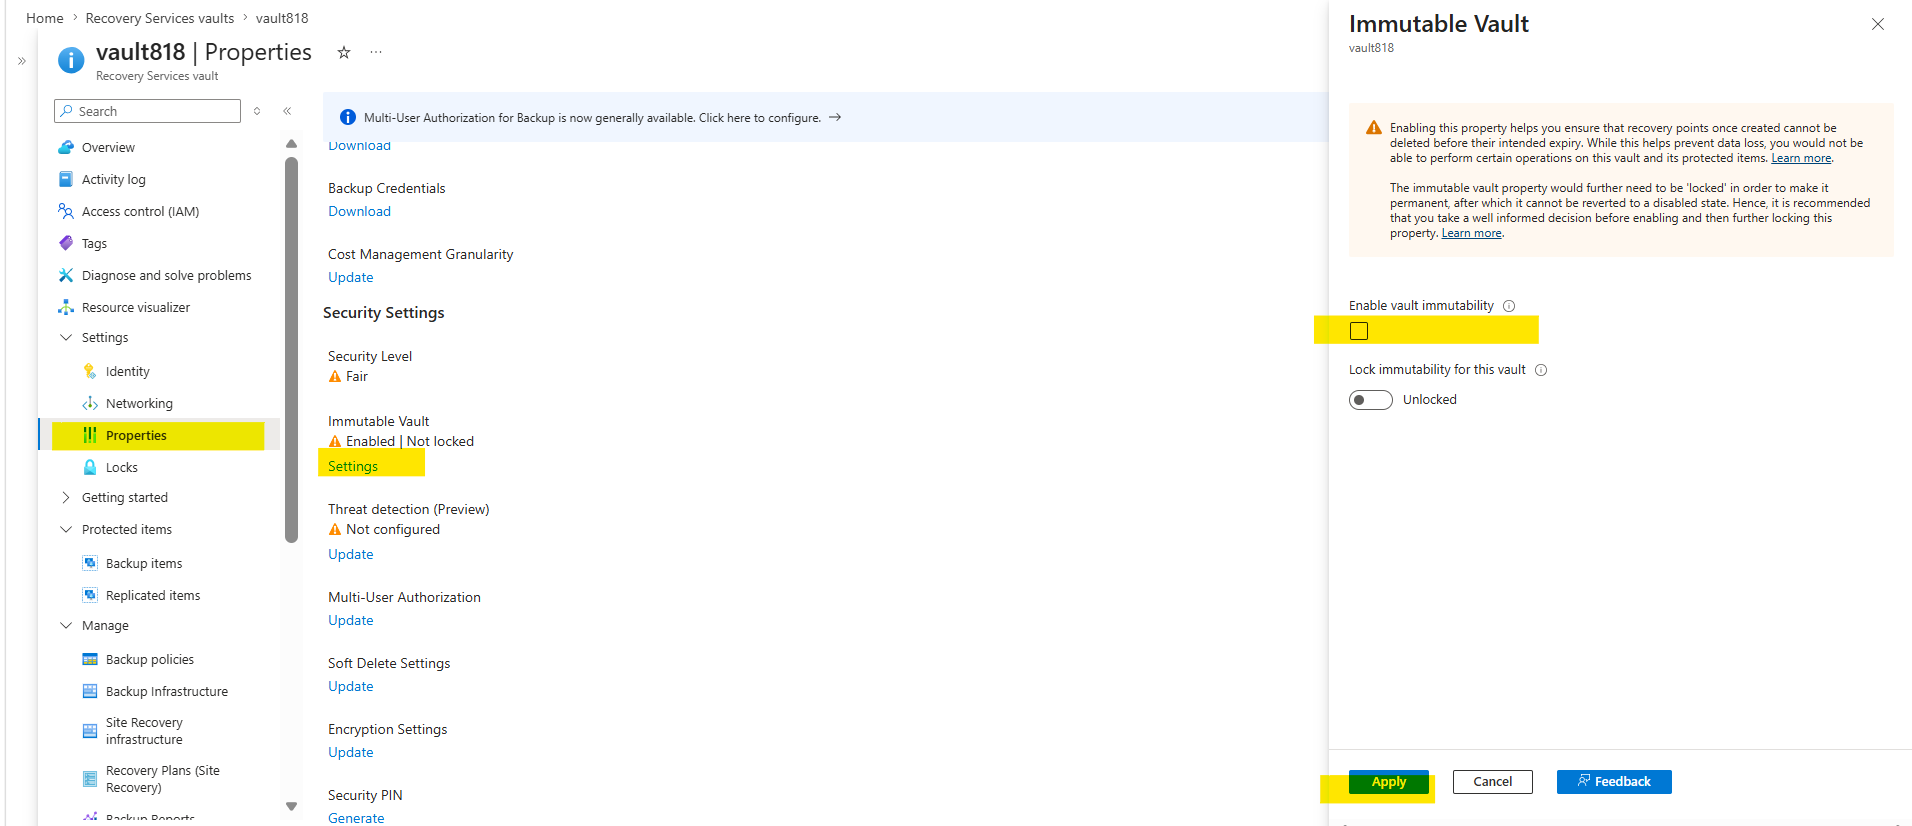This screenshot has width=1912, height=826.
Task: Click the Identity key icon
Action: coord(90,371)
